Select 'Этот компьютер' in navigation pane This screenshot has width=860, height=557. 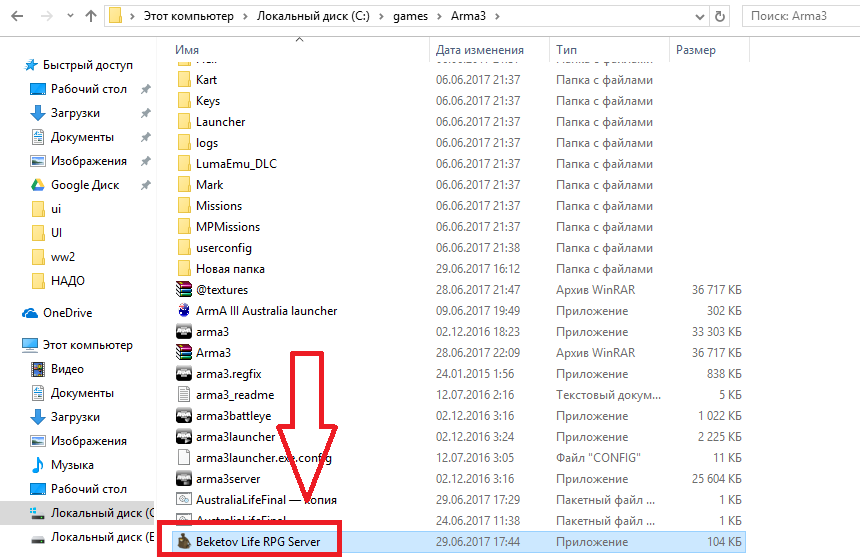coord(88,345)
